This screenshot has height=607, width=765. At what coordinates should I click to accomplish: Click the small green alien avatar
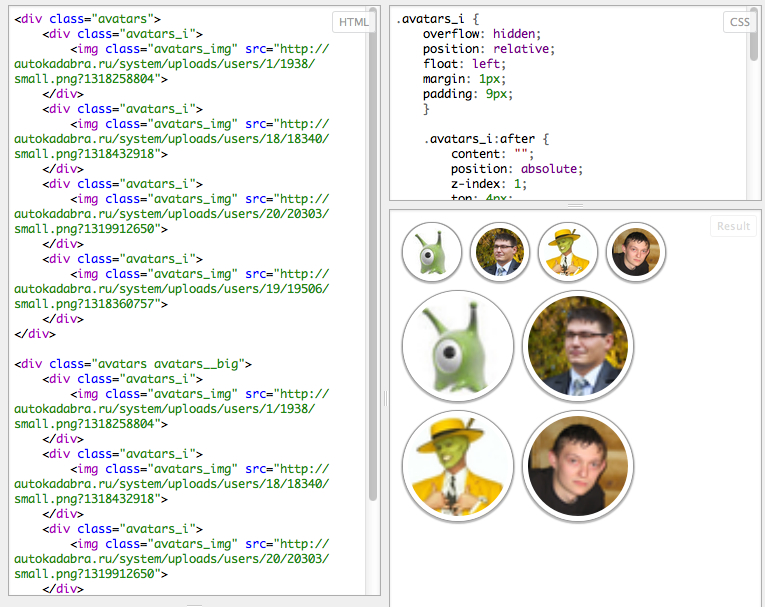[432, 252]
